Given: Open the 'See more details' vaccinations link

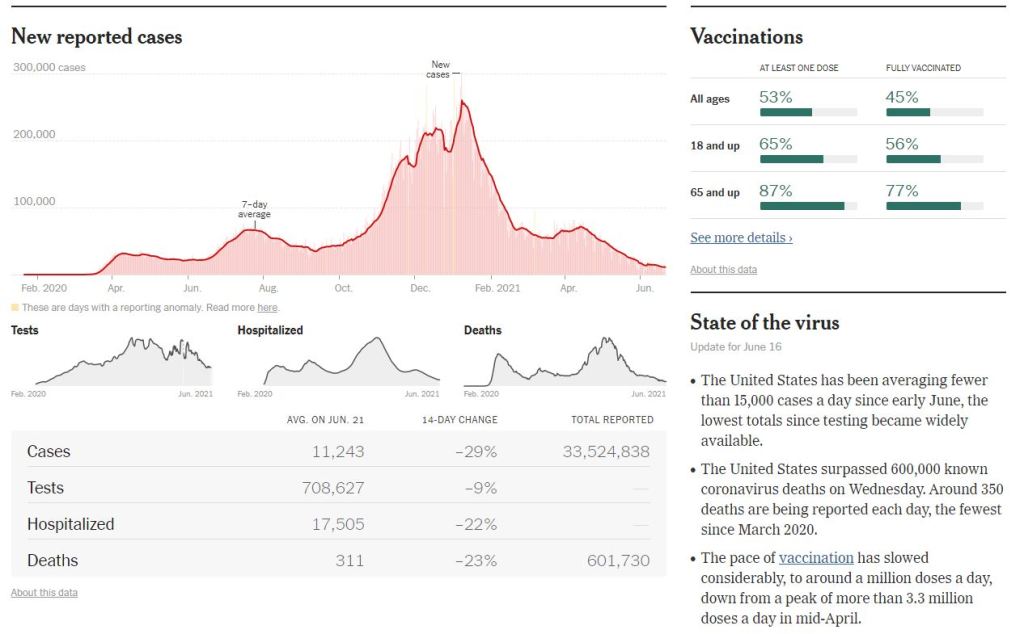Looking at the screenshot, I should [741, 238].
